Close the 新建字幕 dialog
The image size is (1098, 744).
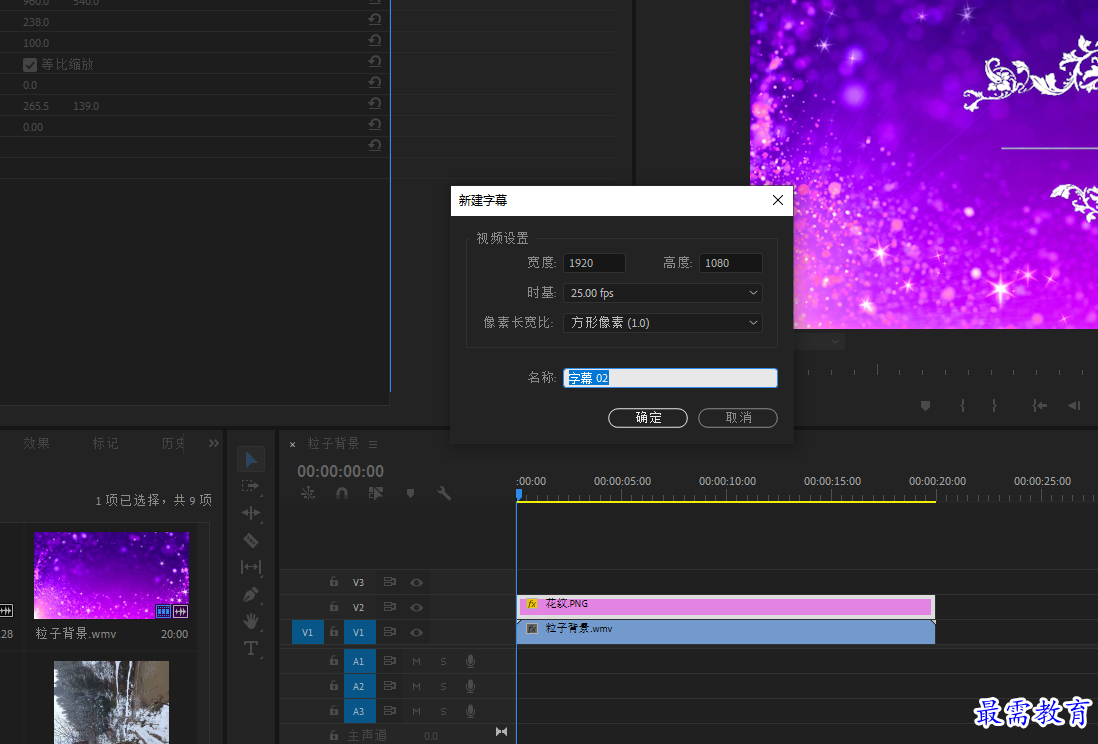click(x=777, y=200)
